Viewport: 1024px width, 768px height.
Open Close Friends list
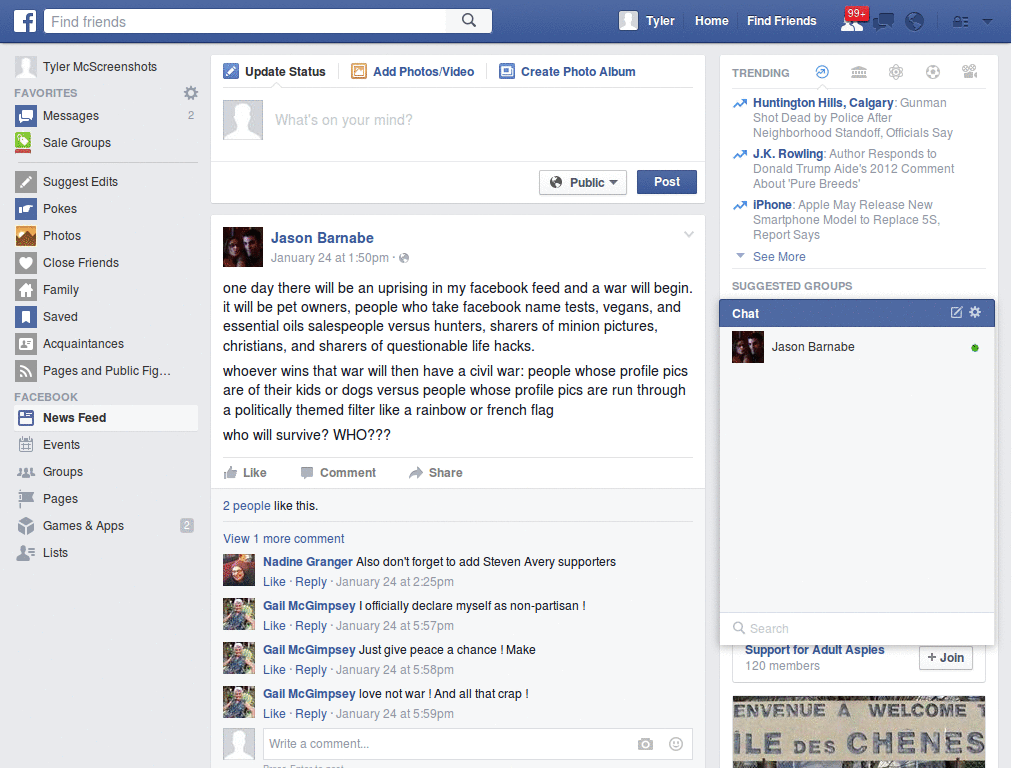(x=106, y=263)
